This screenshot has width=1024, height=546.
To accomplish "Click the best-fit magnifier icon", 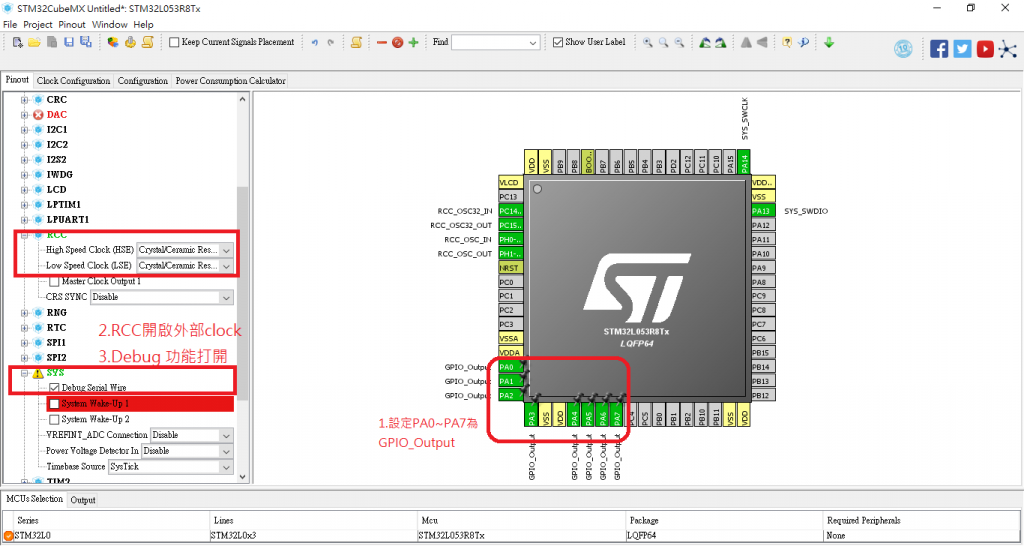I will [x=664, y=42].
